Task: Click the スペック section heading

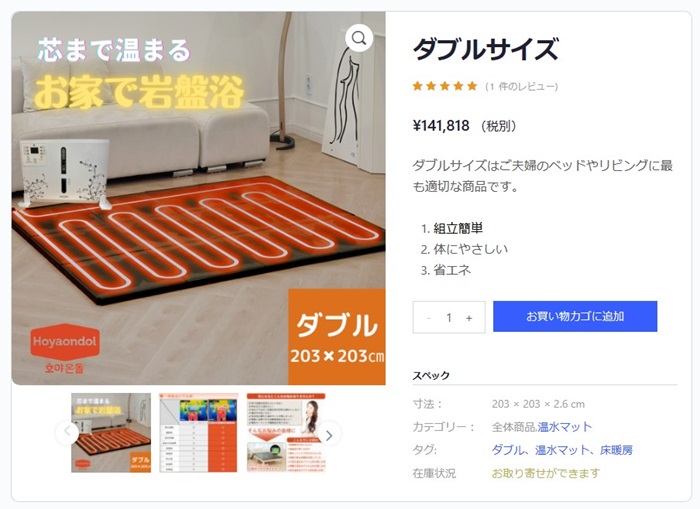Action: click(431, 375)
